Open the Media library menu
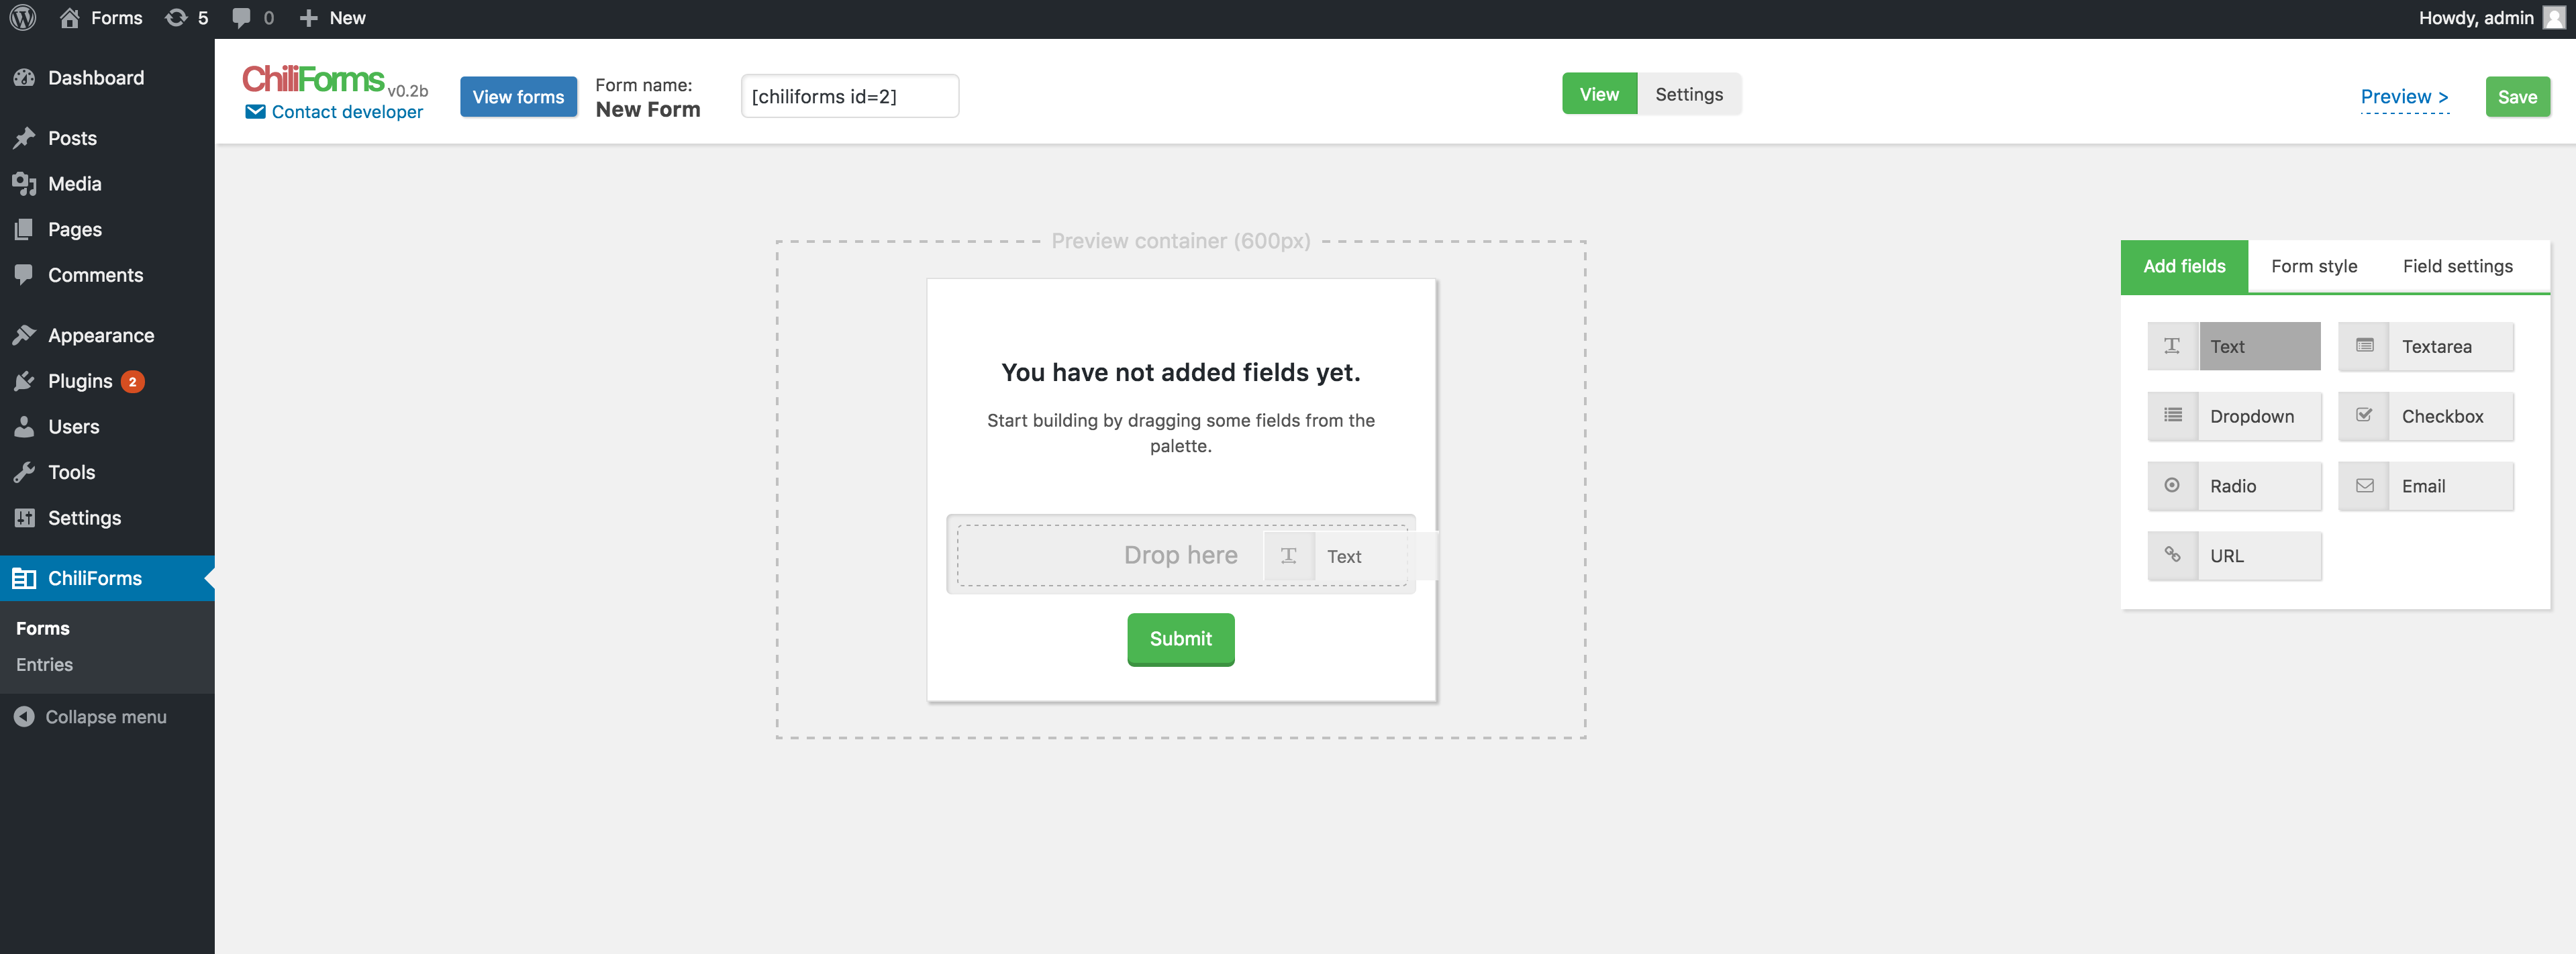2576x954 pixels. tap(107, 184)
